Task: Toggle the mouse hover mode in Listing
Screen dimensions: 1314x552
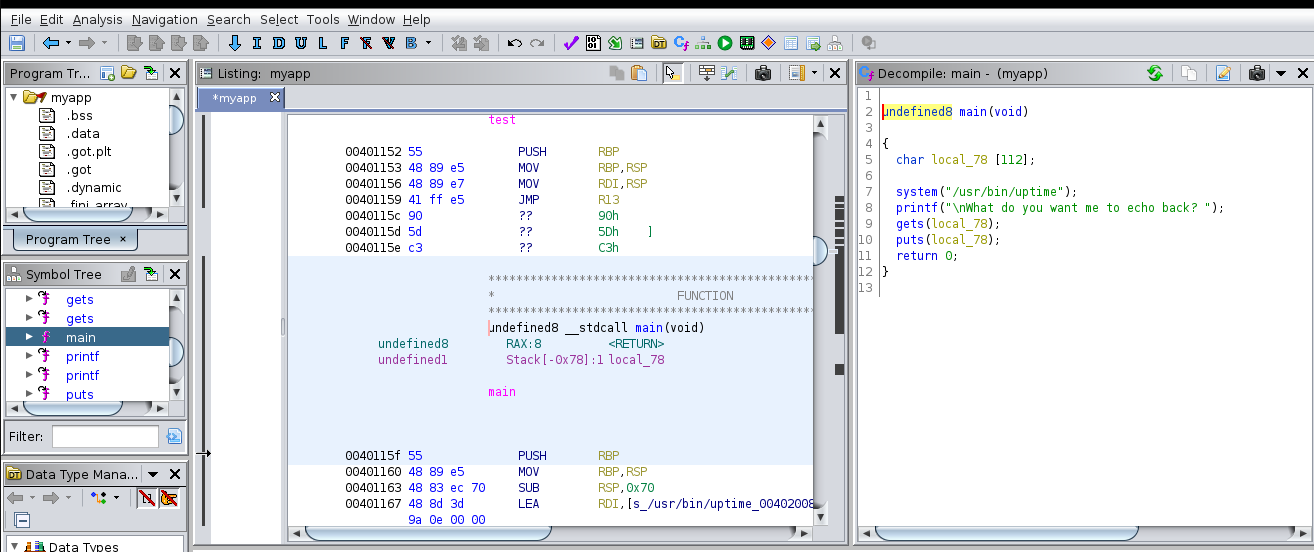Action: 673,73
